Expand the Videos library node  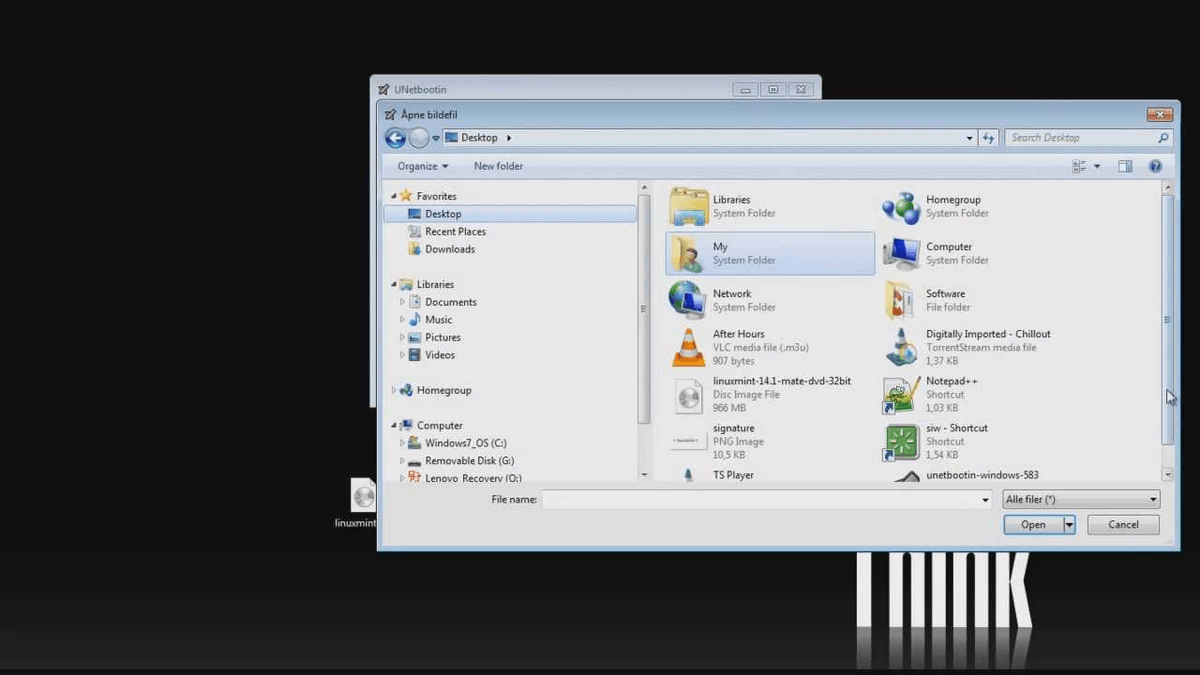coord(402,355)
